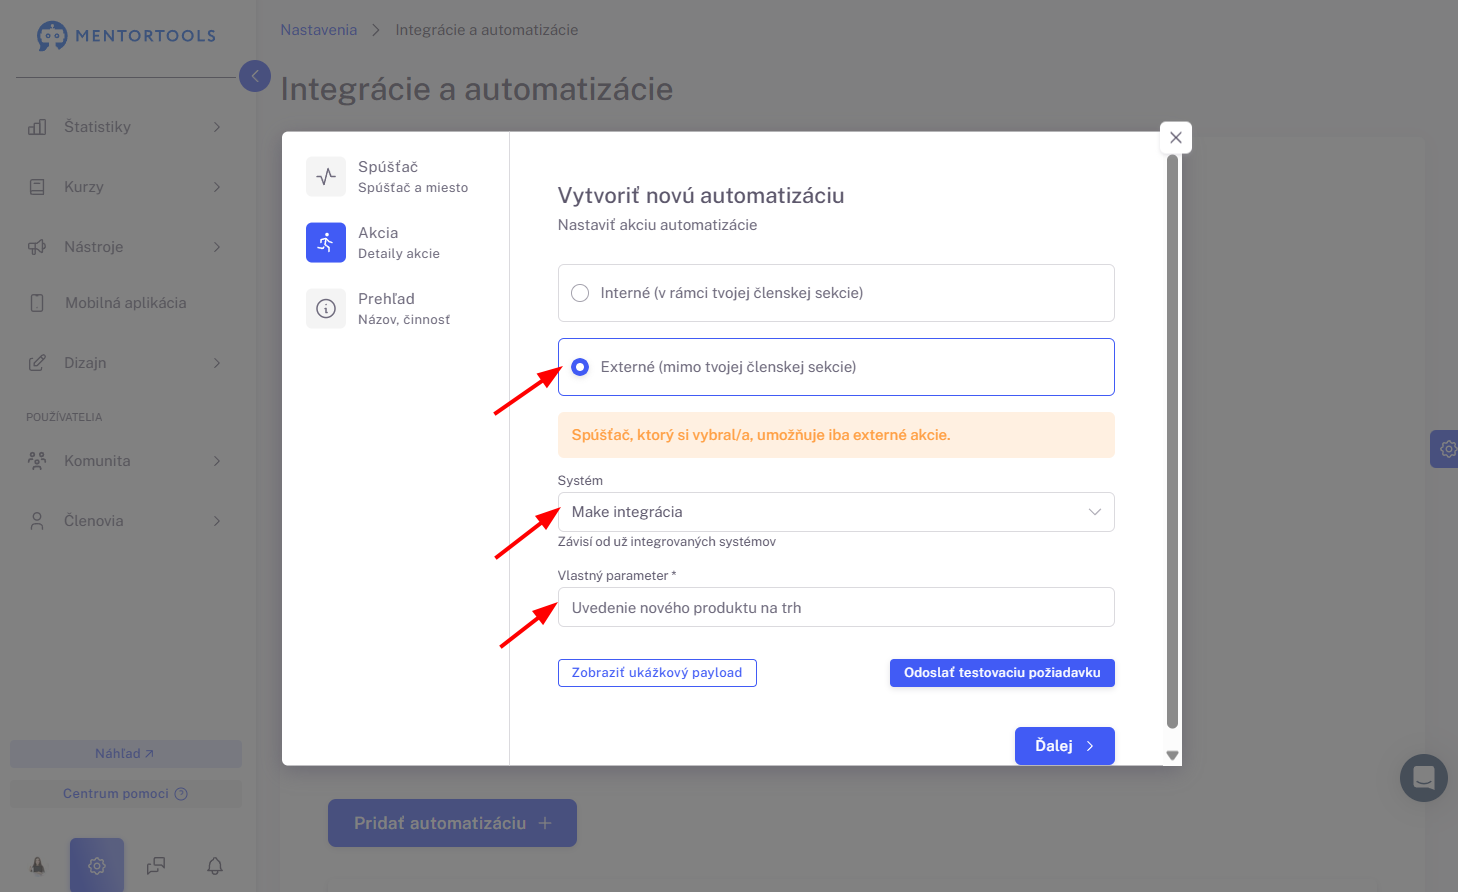
Task: Open the chat messages icon in bottom bar
Action: tap(156, 865)
